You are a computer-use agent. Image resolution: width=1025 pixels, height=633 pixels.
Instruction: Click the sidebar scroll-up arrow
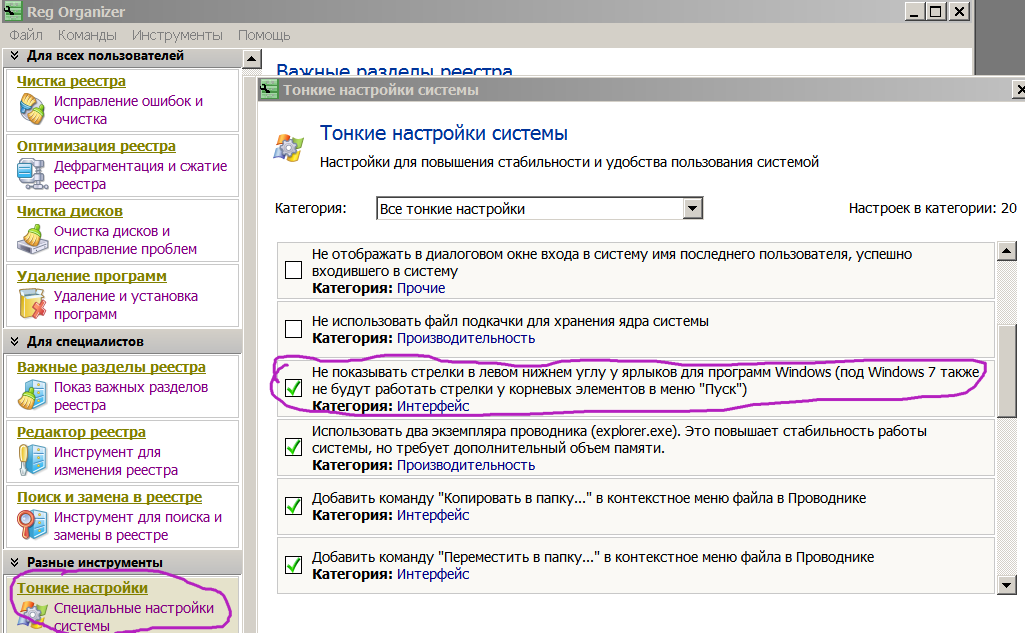click(252, 60)
